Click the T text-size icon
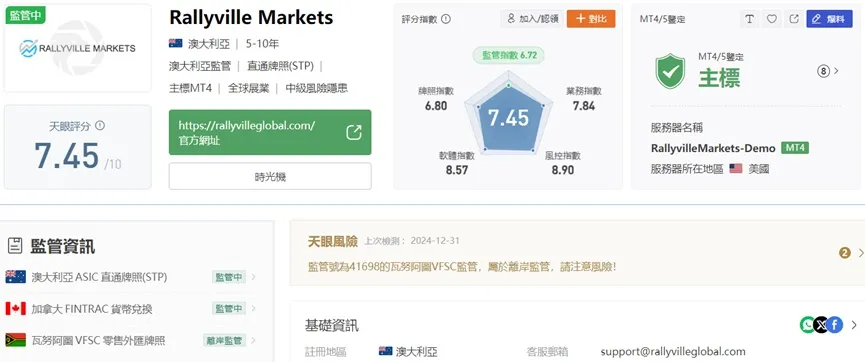 click(x=749, y=19)
